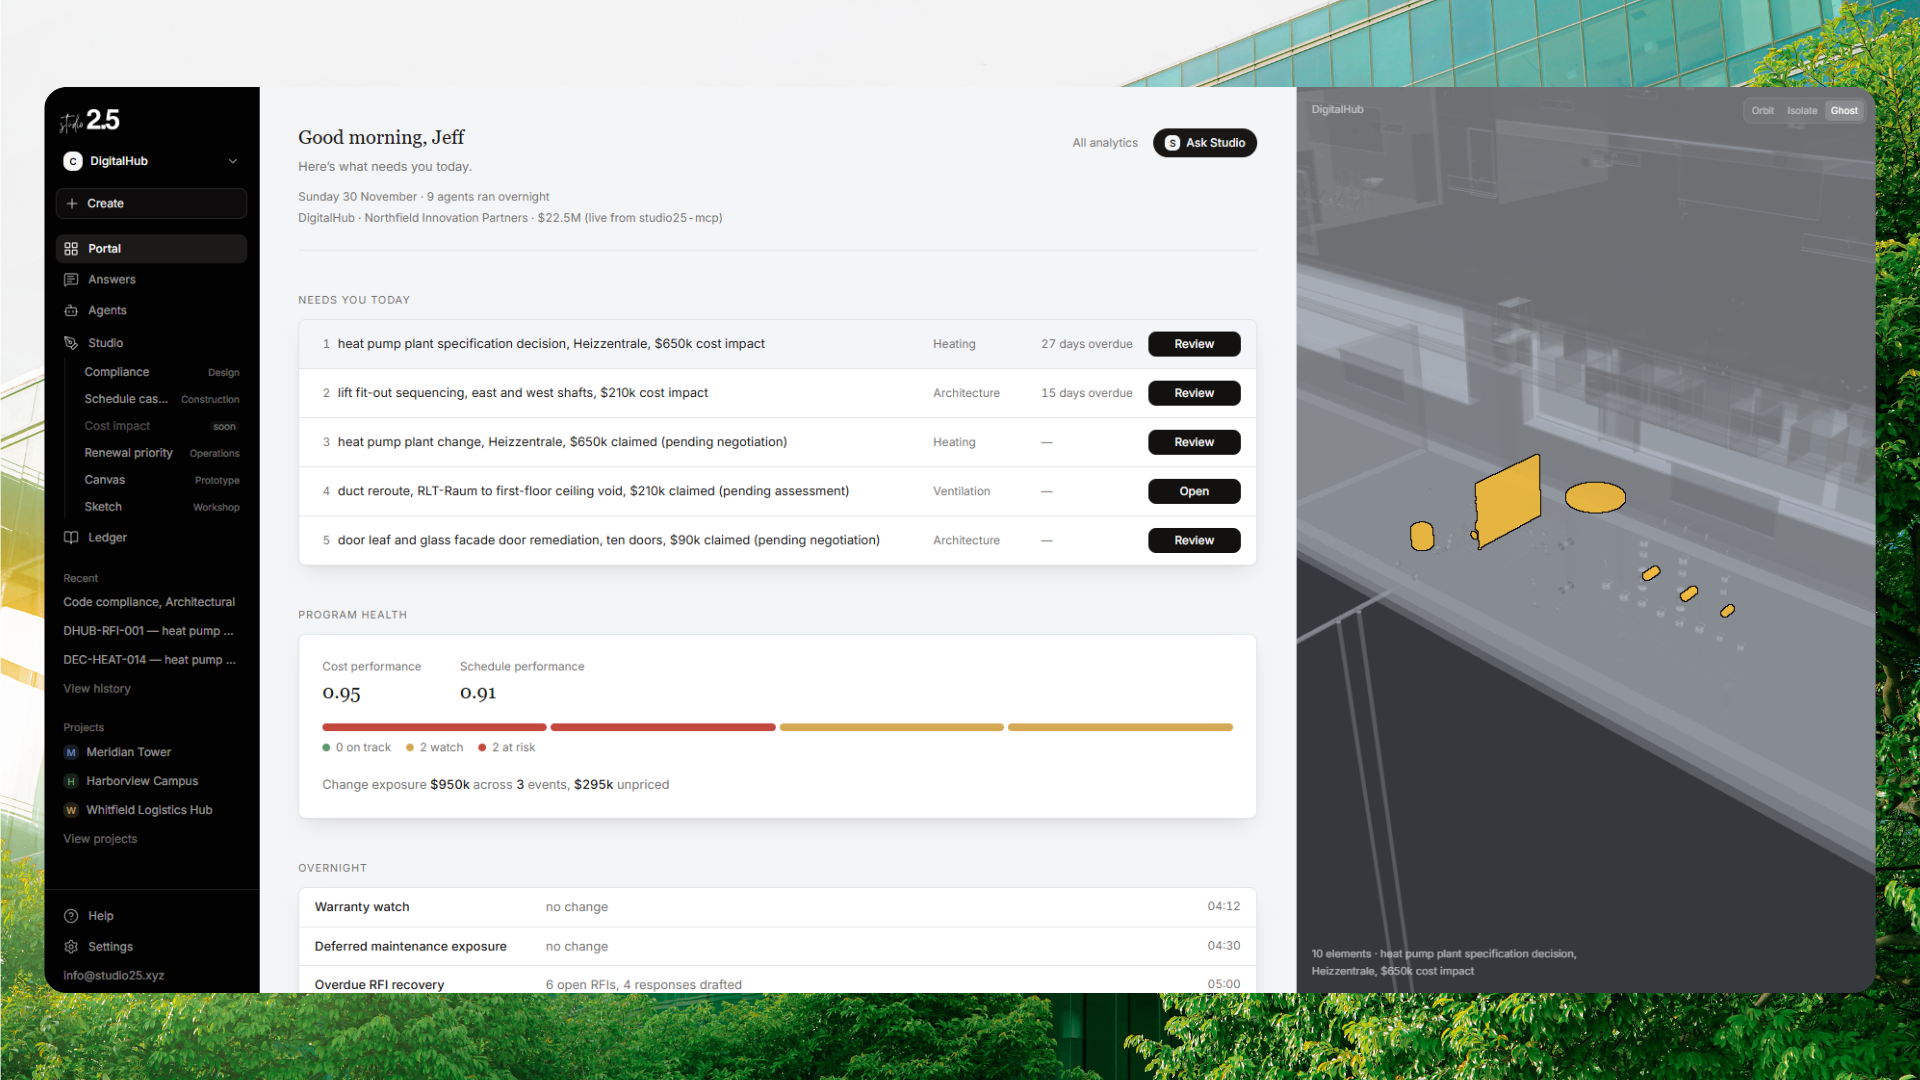Viewport: 1920px width, 1080px height.
Task: Open recent DHUB-RFI-001 heat pump entry
Action: [148, 631]
